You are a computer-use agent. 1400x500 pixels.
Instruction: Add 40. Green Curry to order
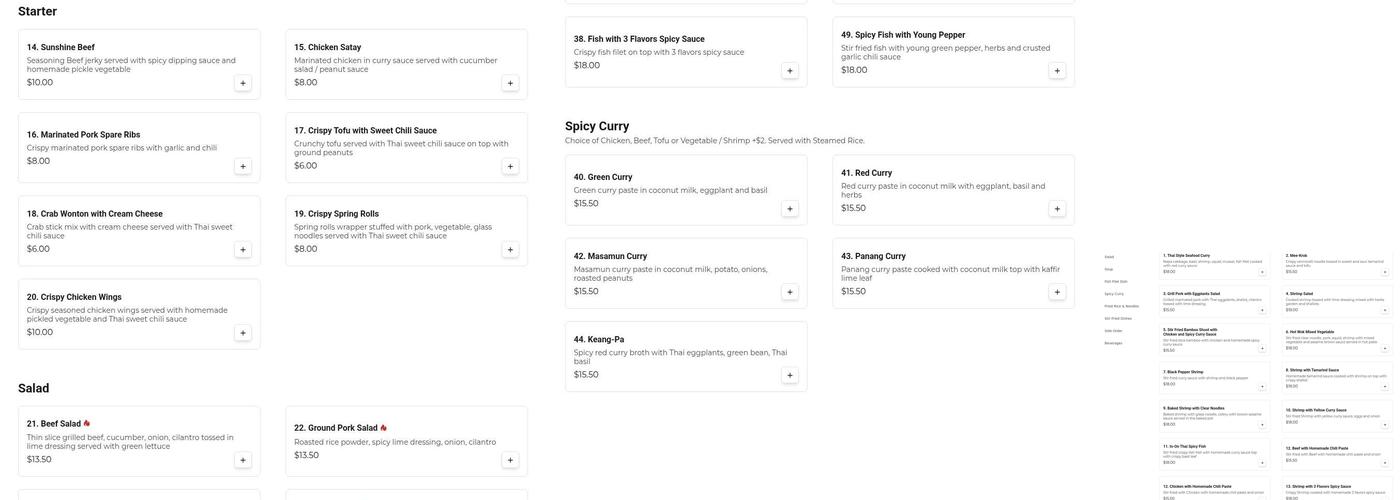789,209
